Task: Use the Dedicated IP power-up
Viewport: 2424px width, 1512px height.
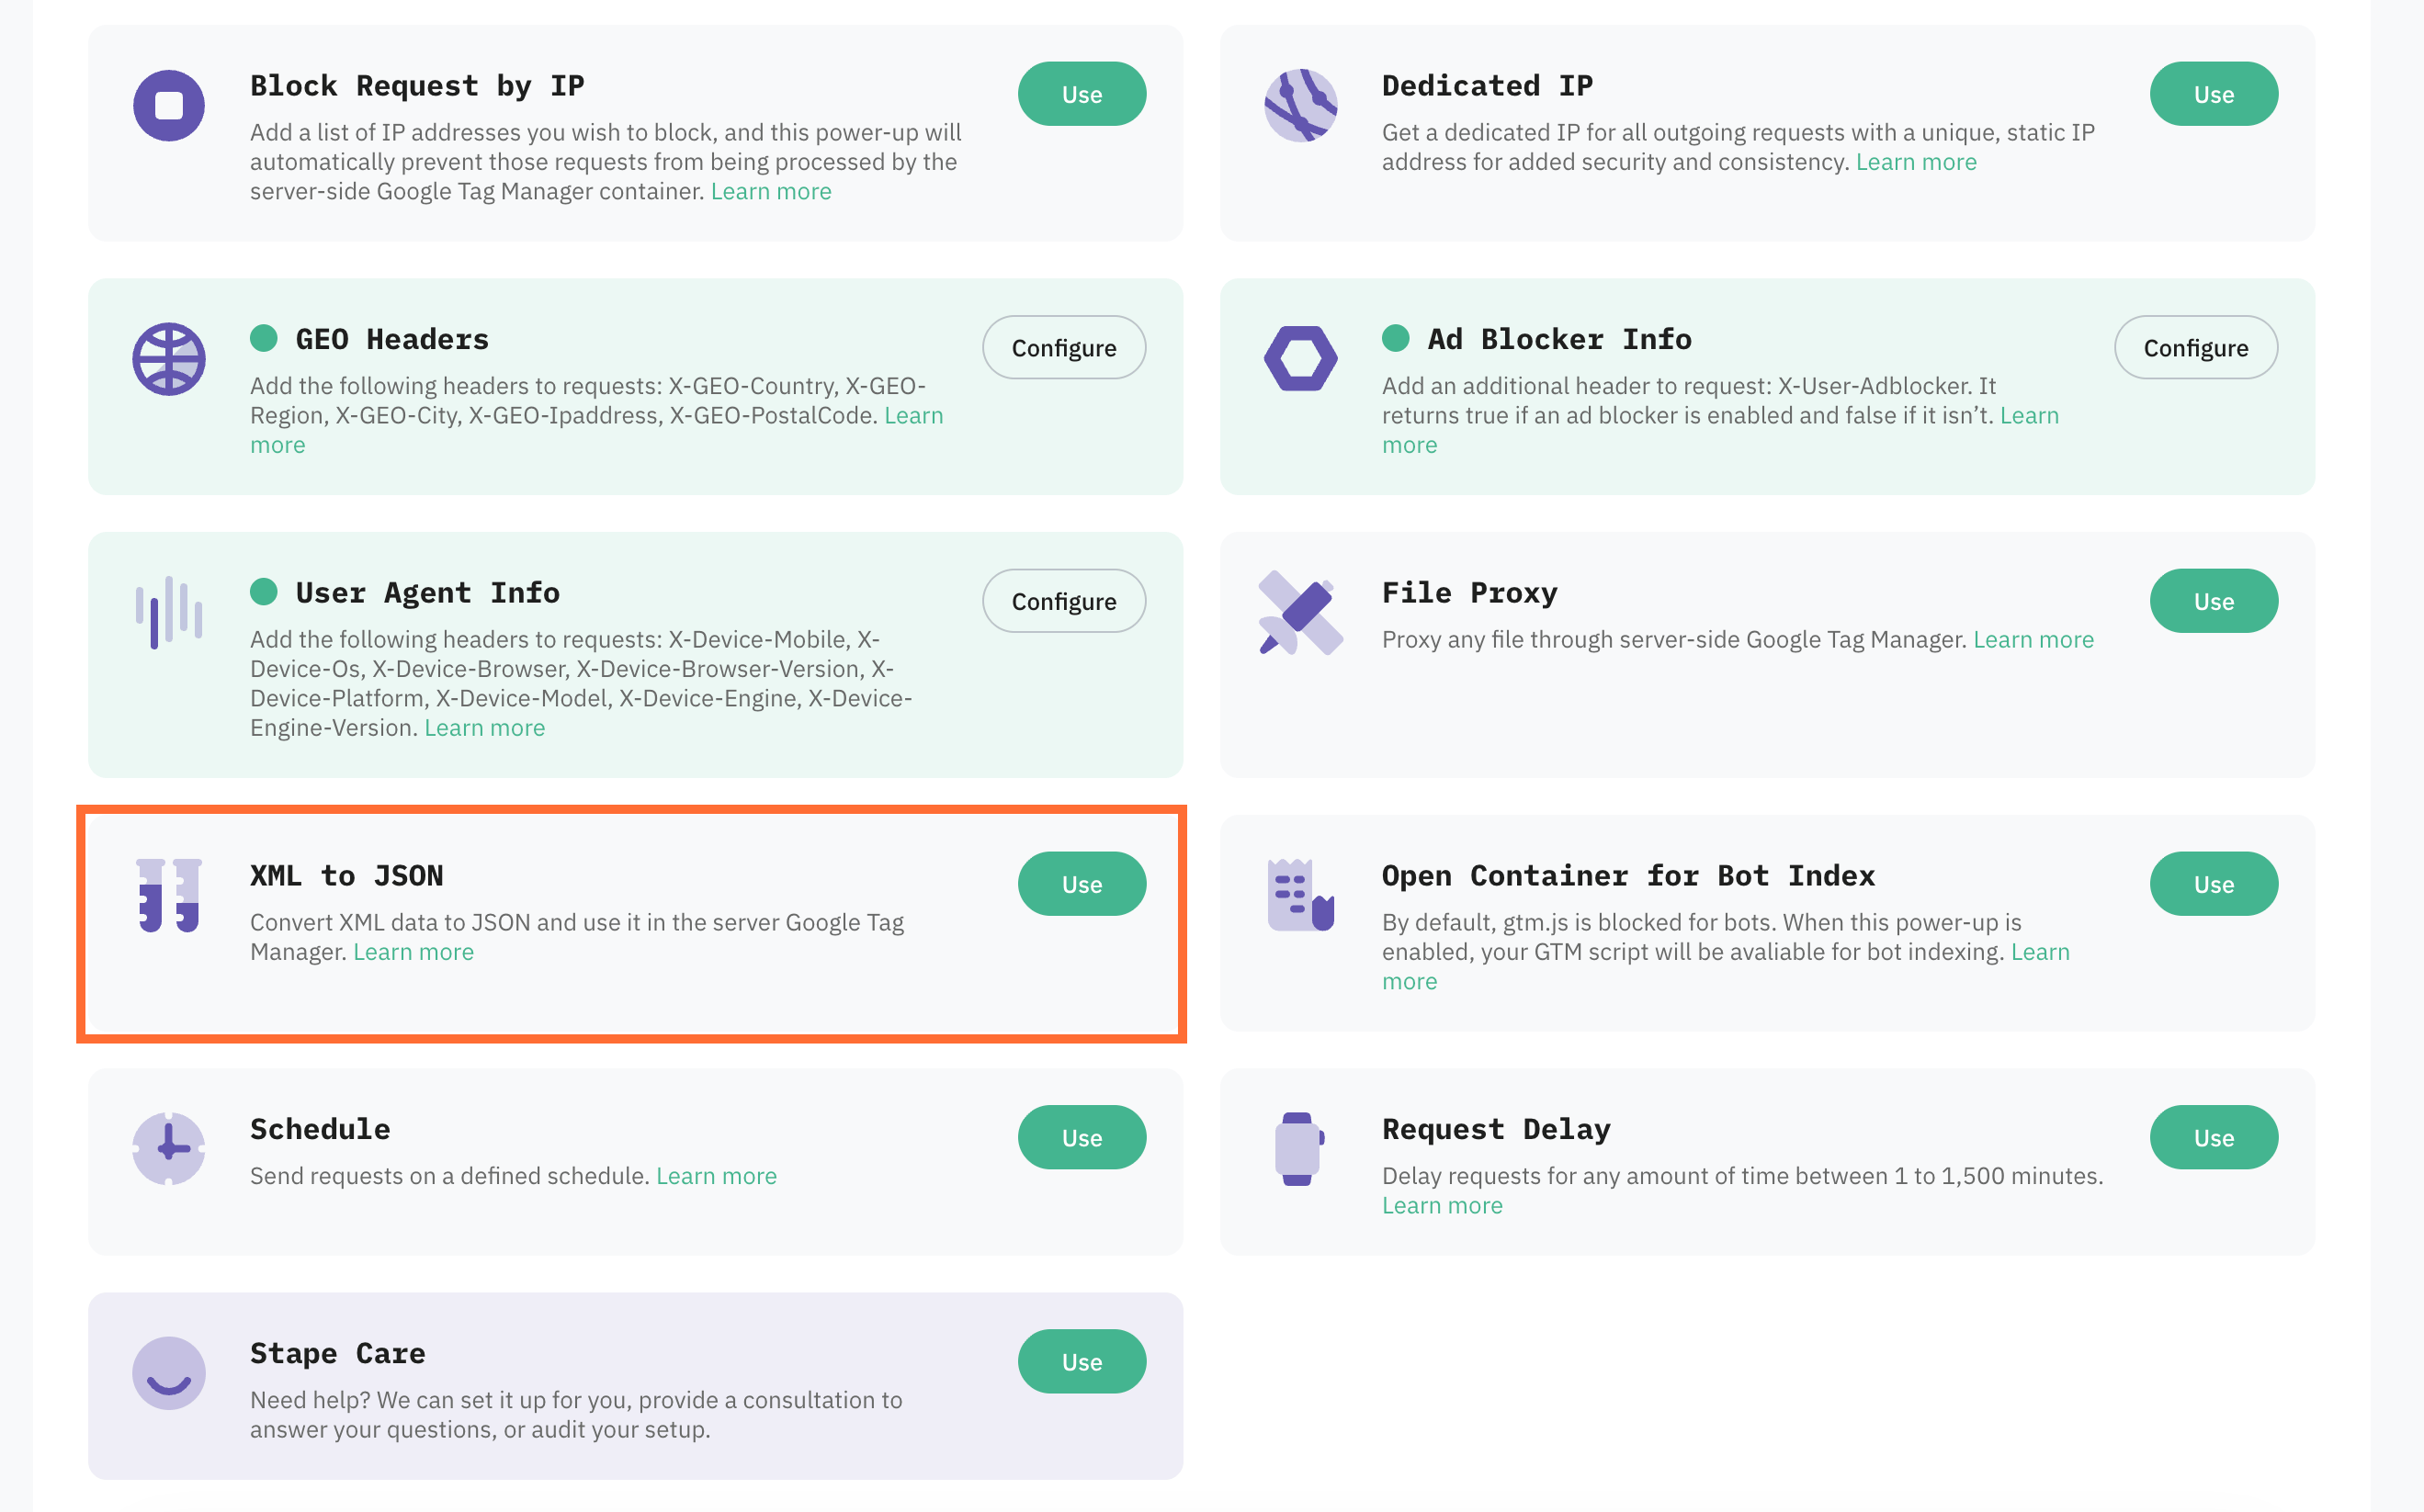Action: 2214,94
